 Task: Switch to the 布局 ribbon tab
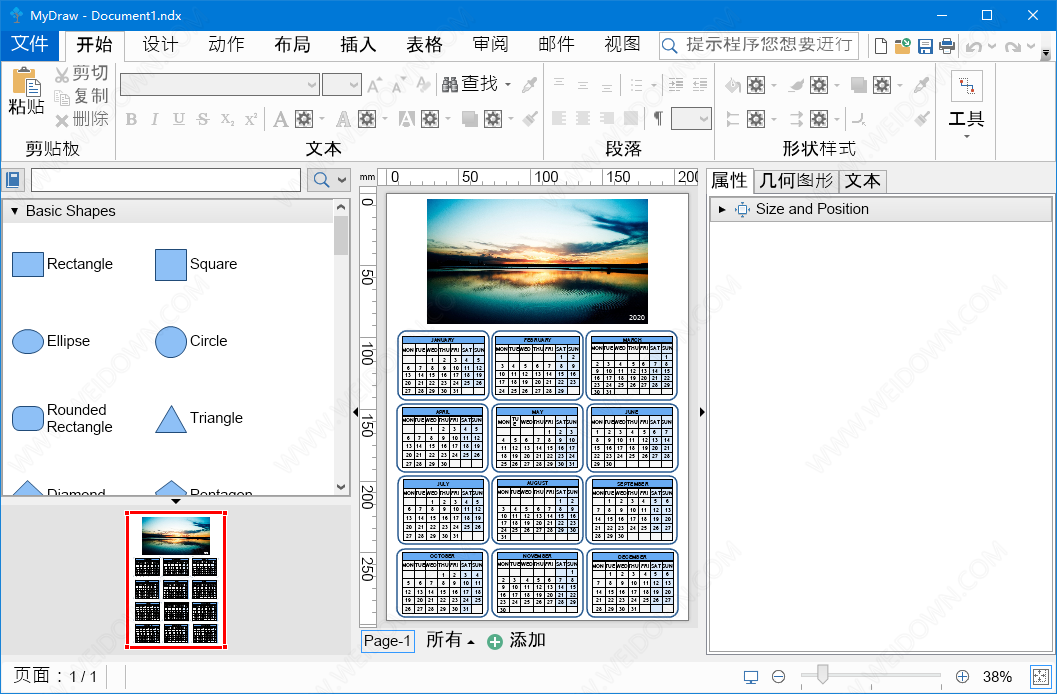point(293,44)
